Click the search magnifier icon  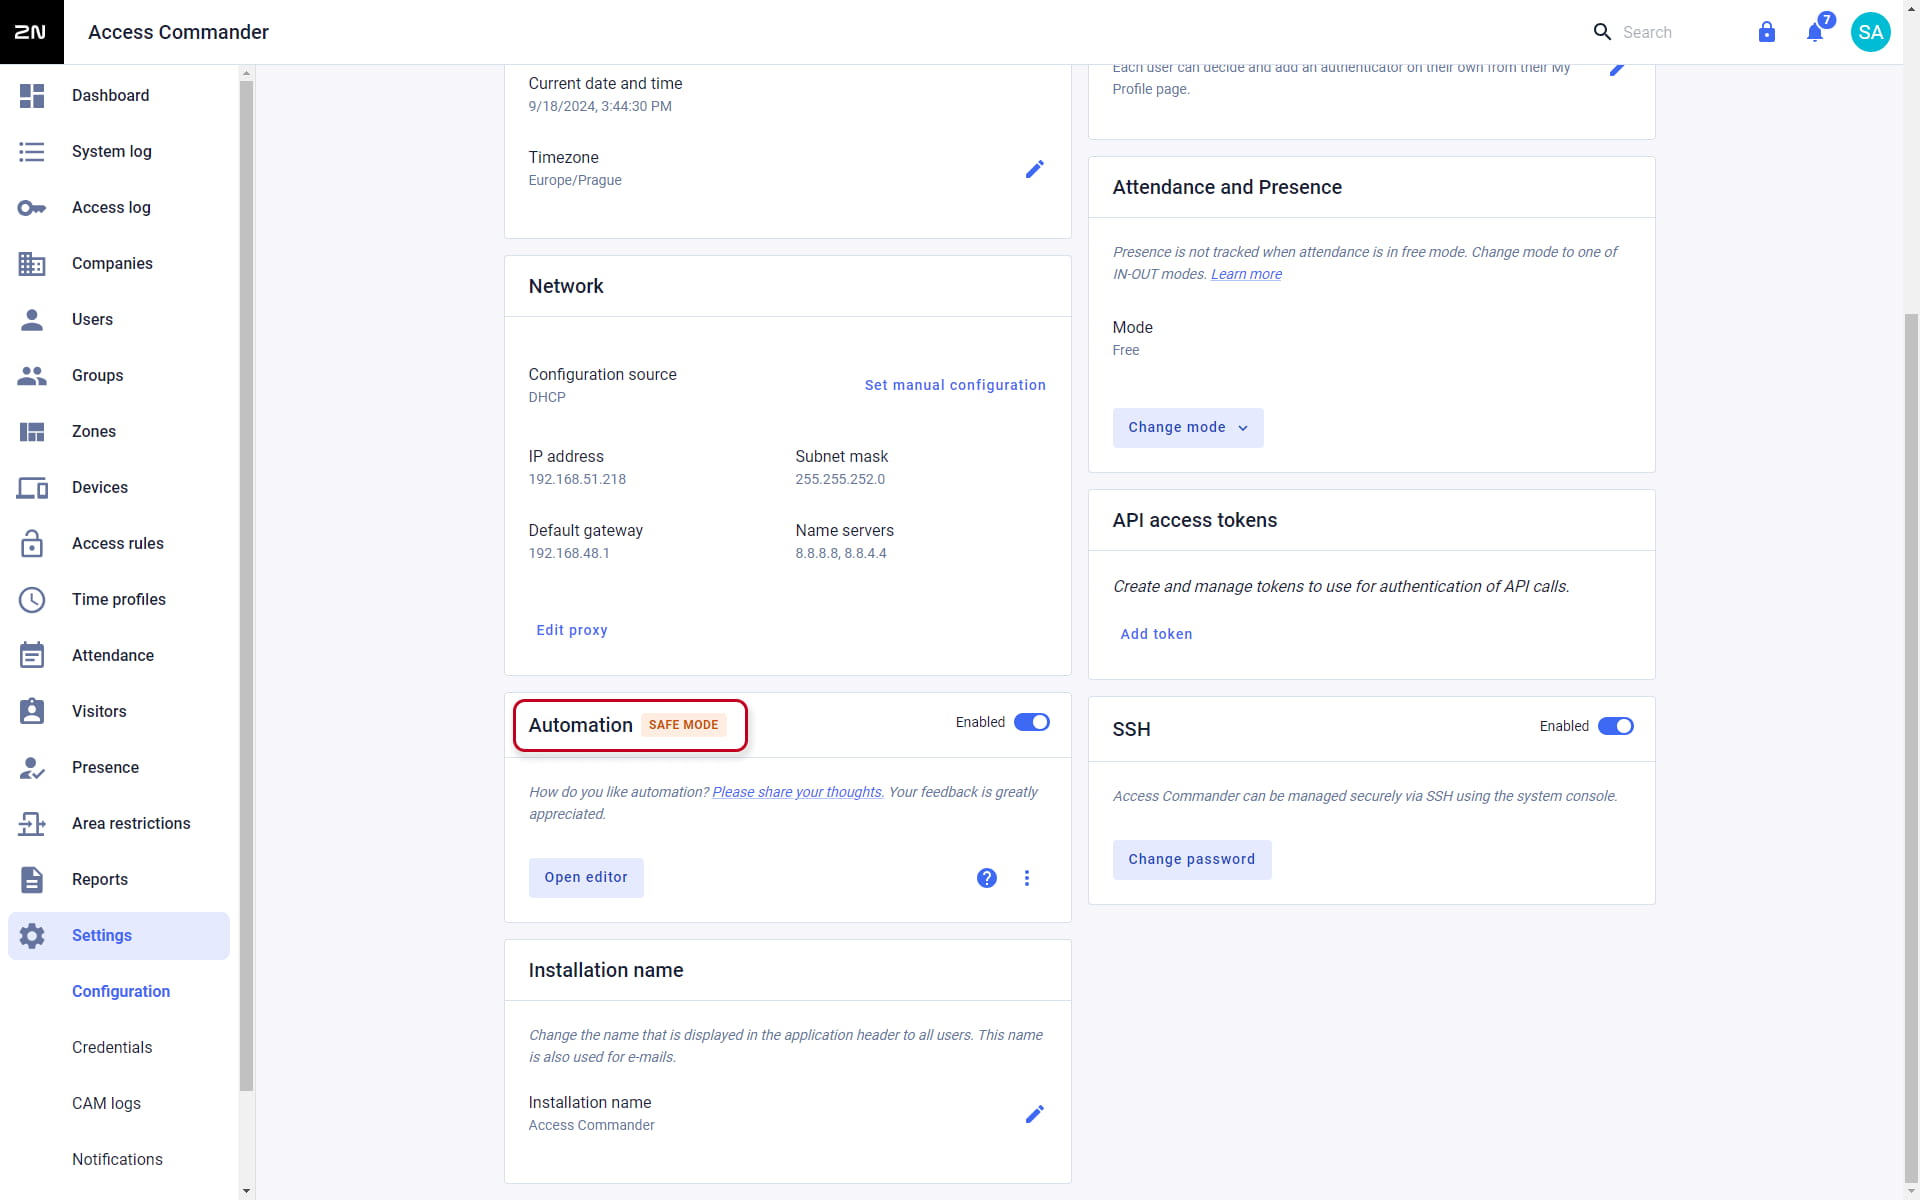[x=1602, y=32]
